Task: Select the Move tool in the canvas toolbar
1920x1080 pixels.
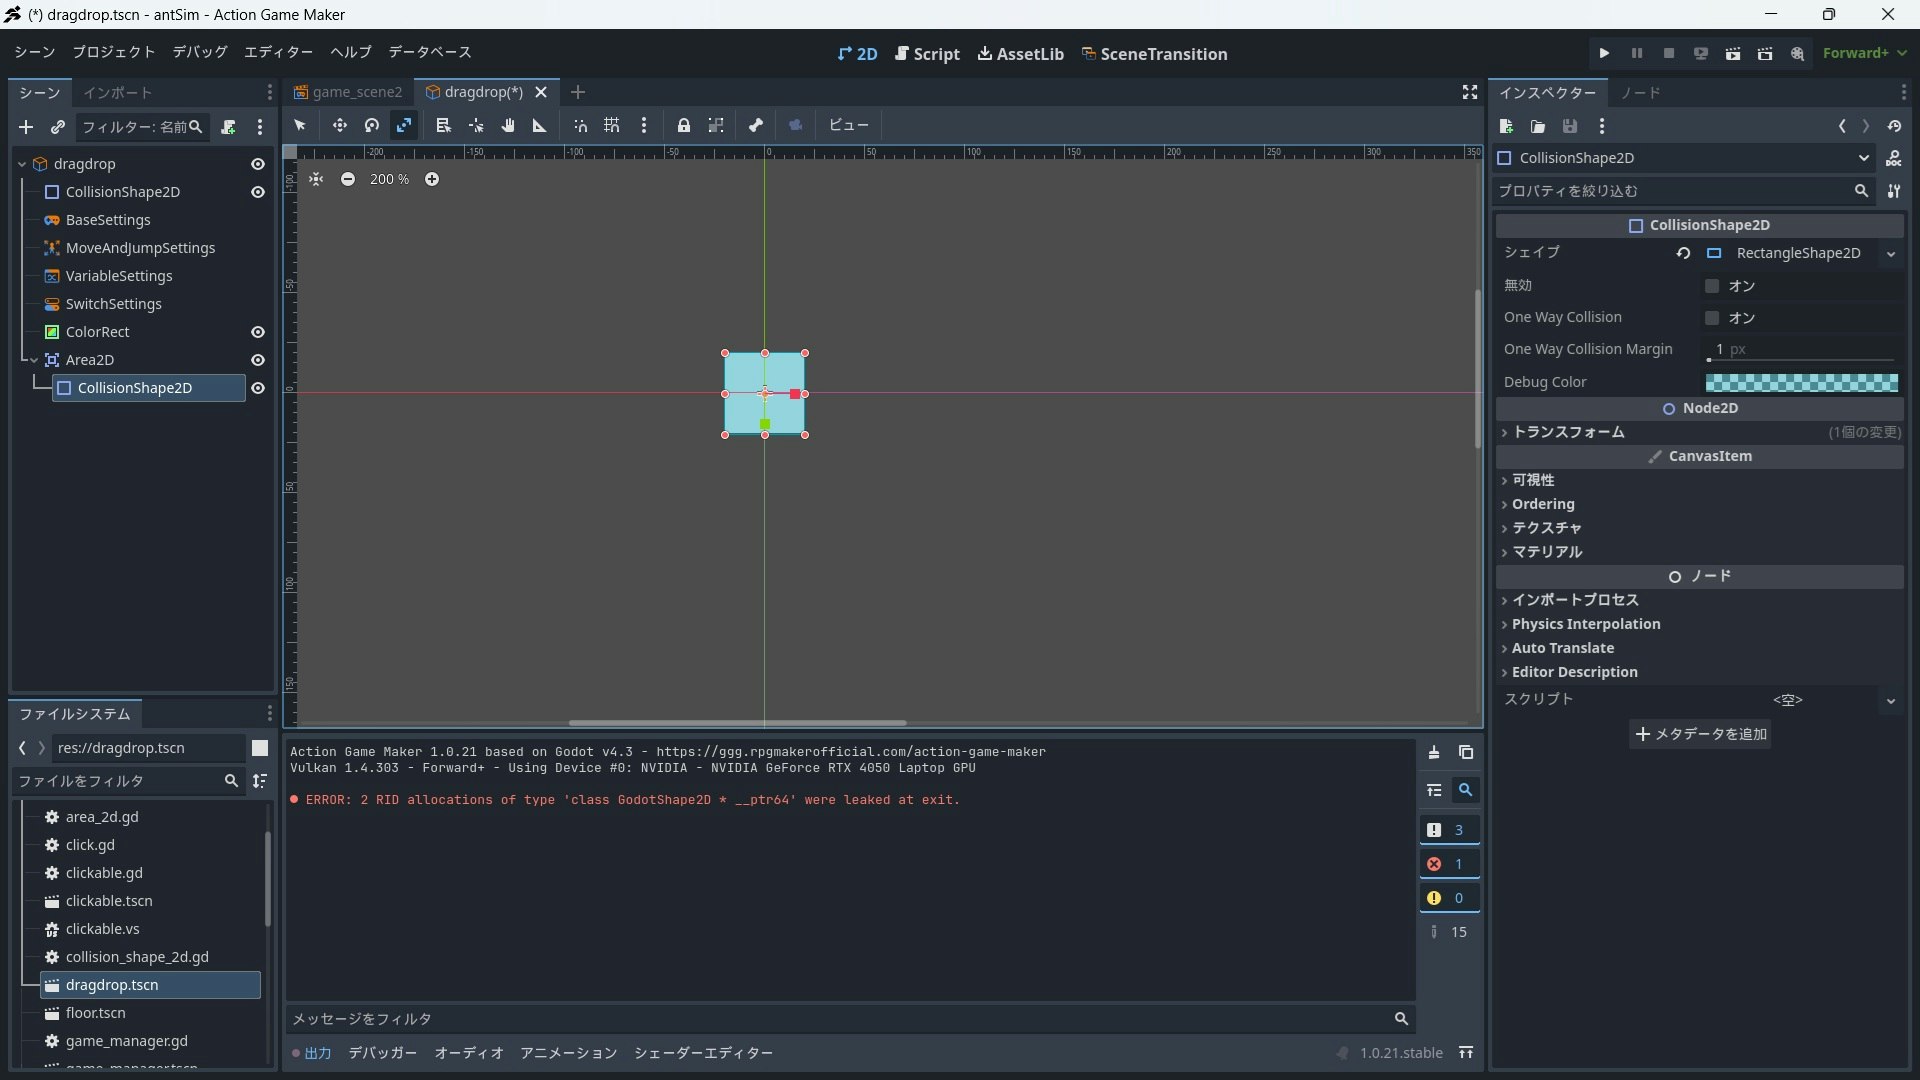Action: click(339, 125)
